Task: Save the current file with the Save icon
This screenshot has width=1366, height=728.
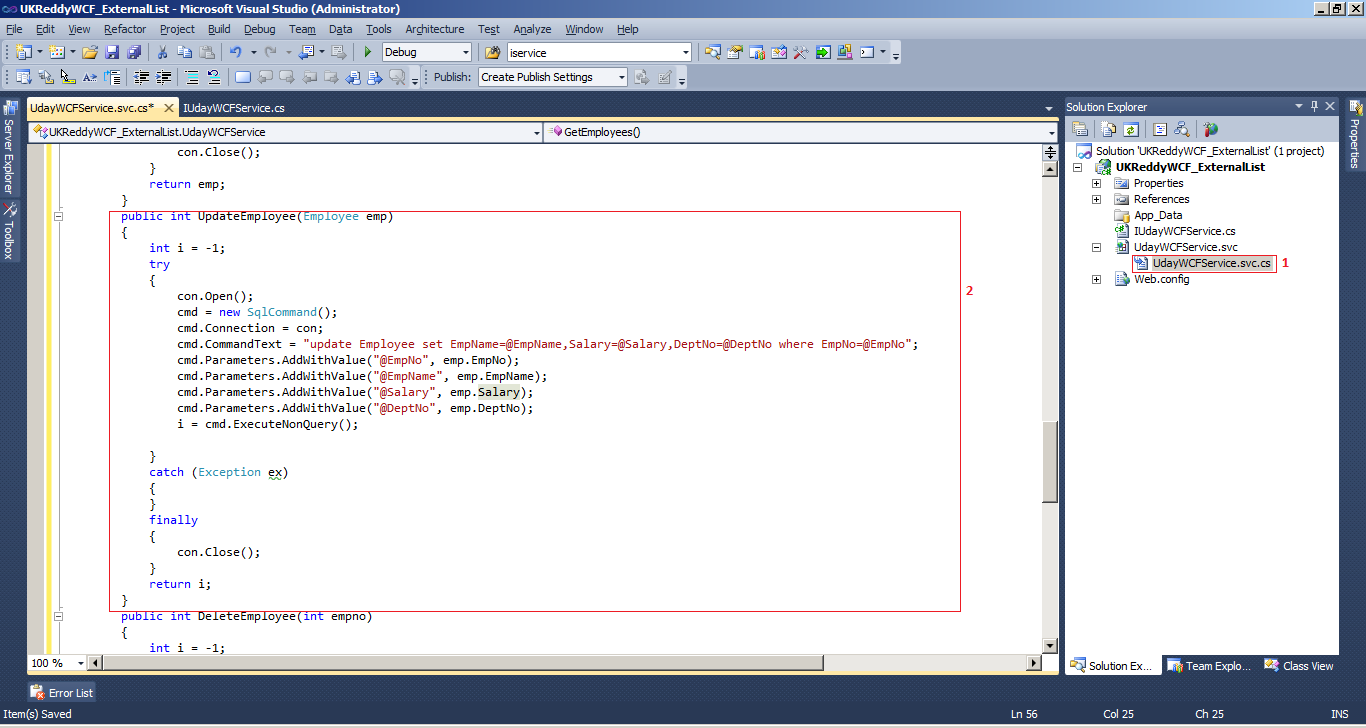Action: [x=112, y=52]
